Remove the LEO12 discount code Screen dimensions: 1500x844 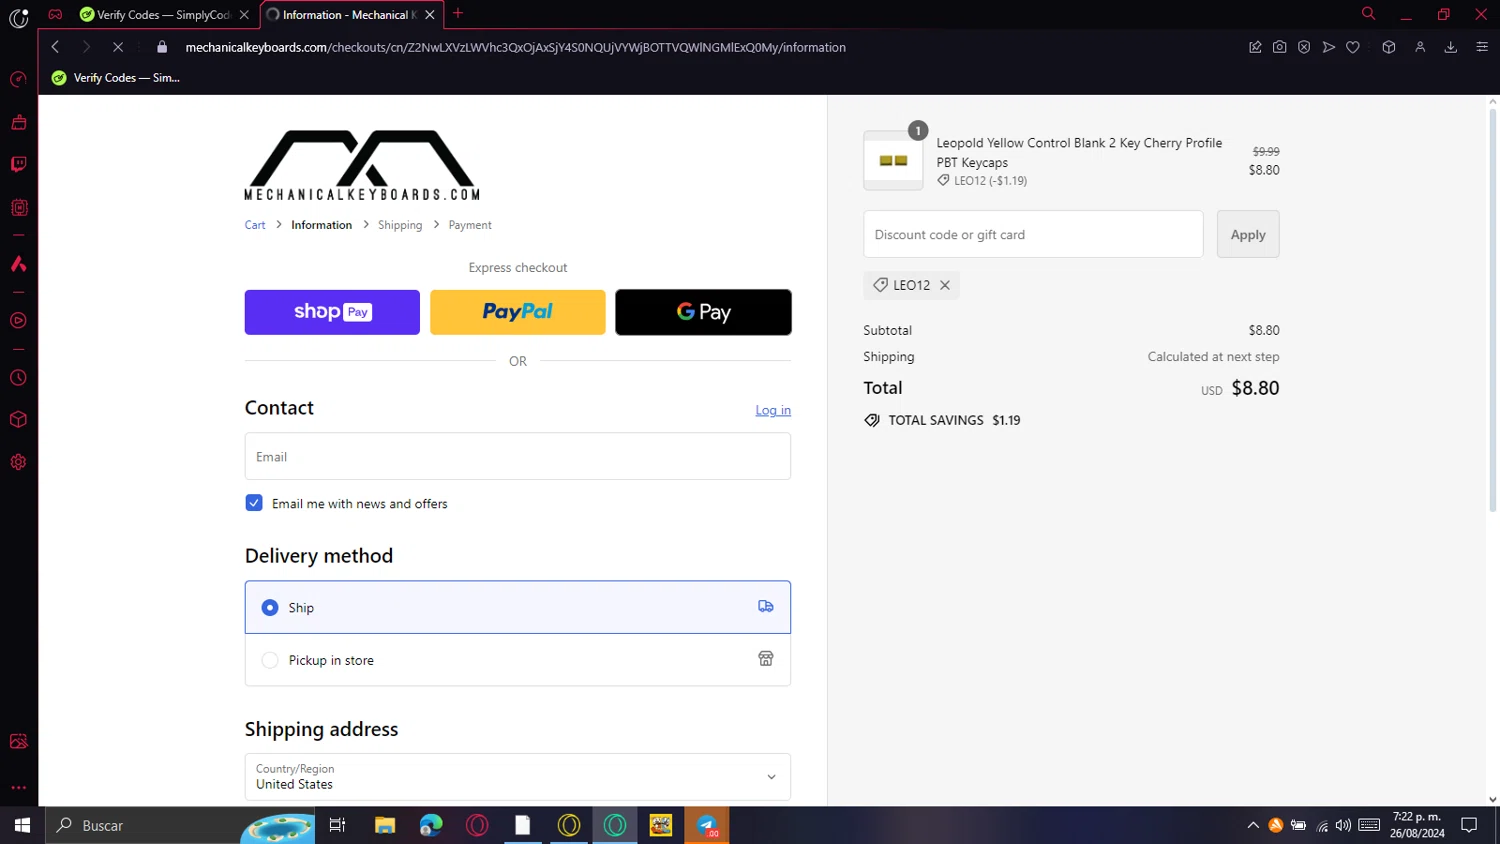pos(945,285)
